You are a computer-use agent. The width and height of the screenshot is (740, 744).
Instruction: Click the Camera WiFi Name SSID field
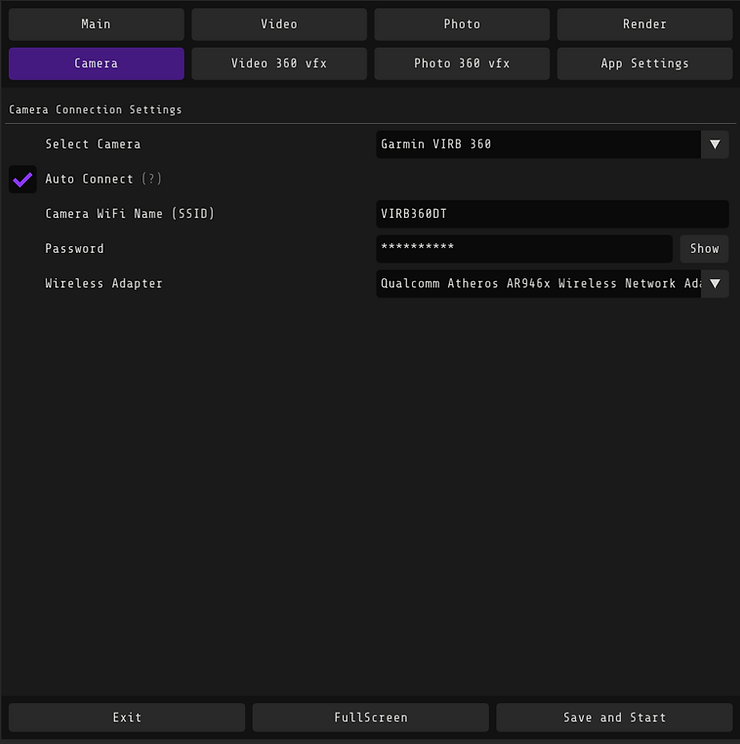click(553, 214)
